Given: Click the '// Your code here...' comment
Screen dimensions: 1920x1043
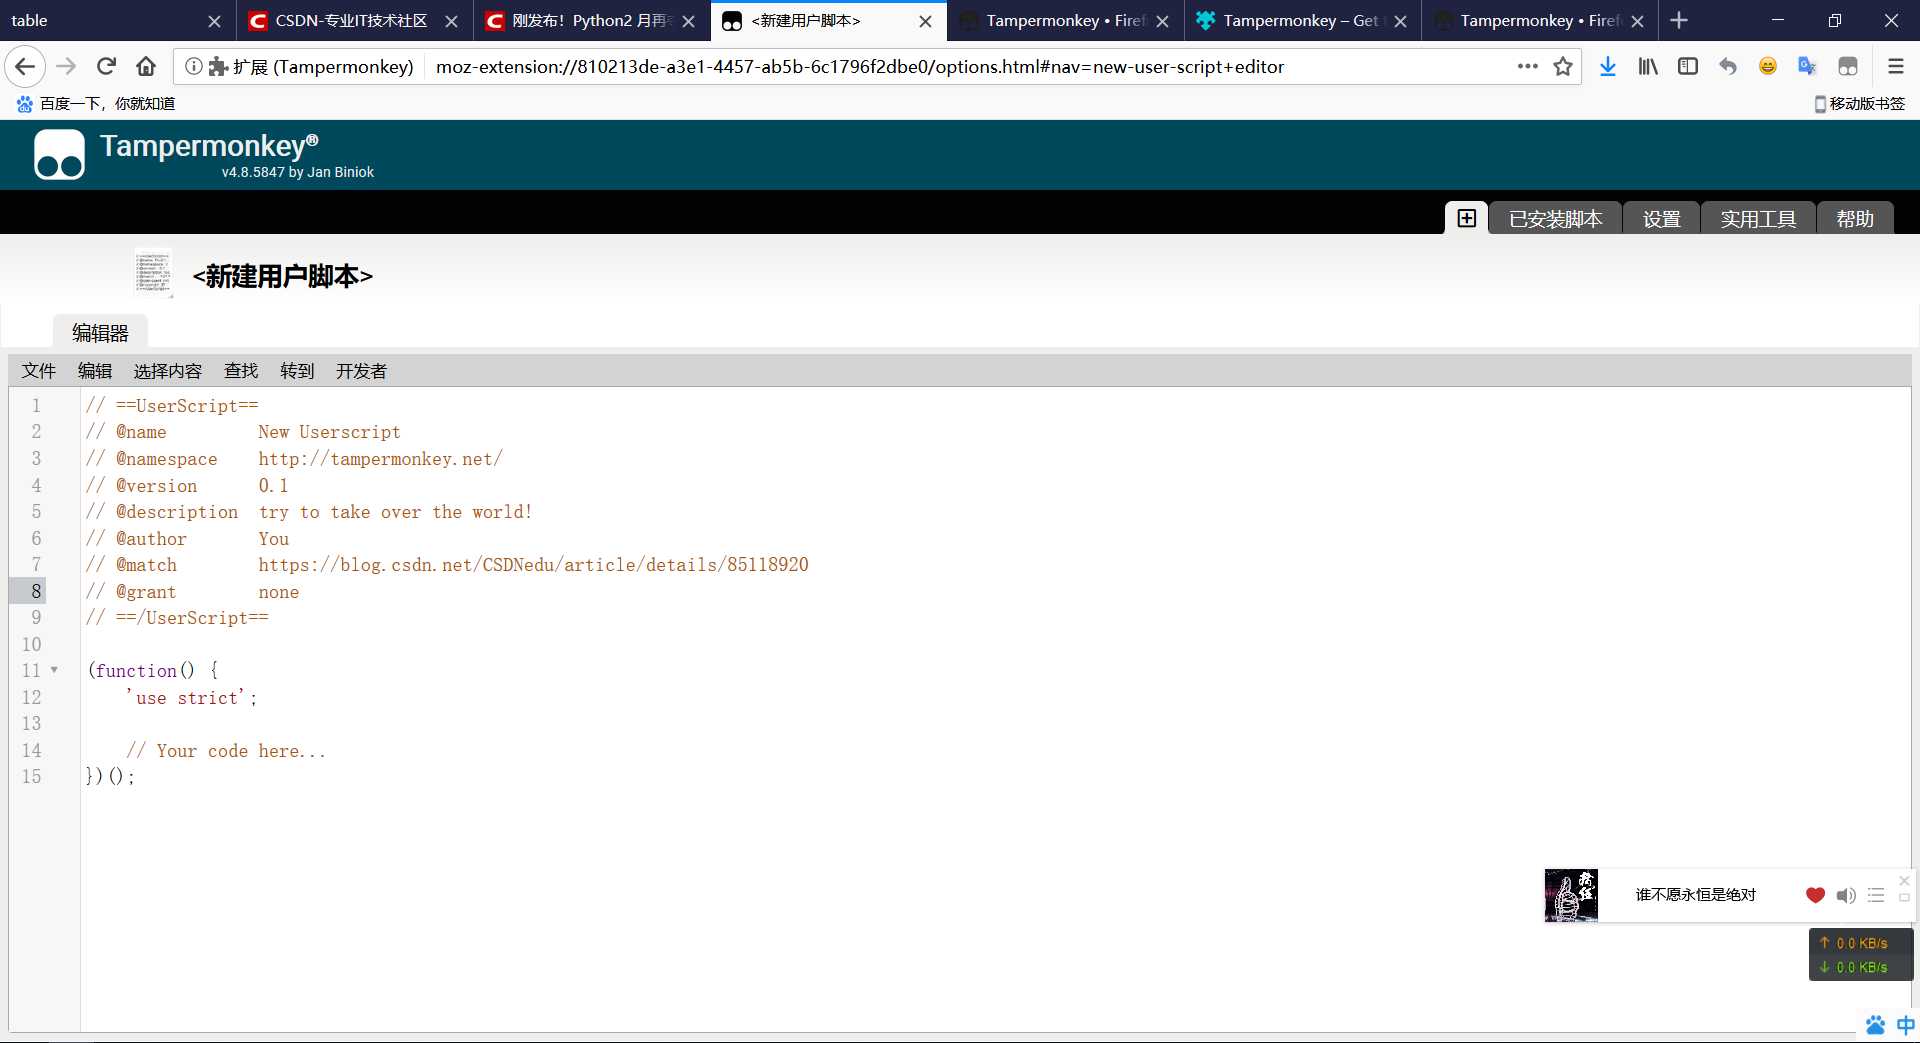Looking at the screenshot, I should click(226, 751).
